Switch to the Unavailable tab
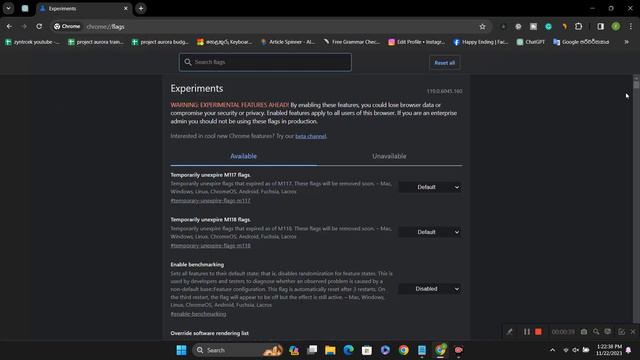The height and width of the screenshot is (360, 640). pos(389,156)
